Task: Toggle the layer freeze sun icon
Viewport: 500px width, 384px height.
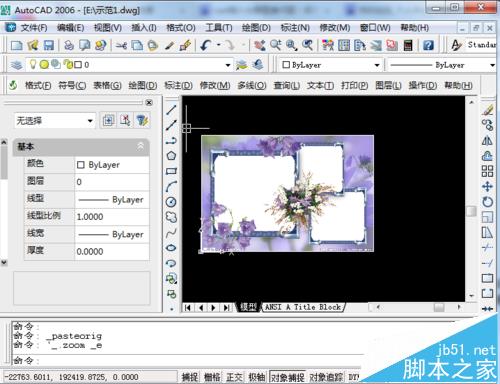Action: coord(44,65)
